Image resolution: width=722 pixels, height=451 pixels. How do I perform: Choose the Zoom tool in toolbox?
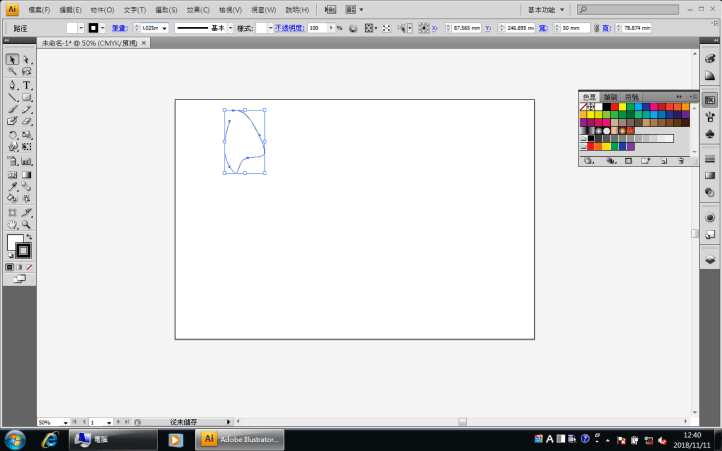tap(27, 224)
